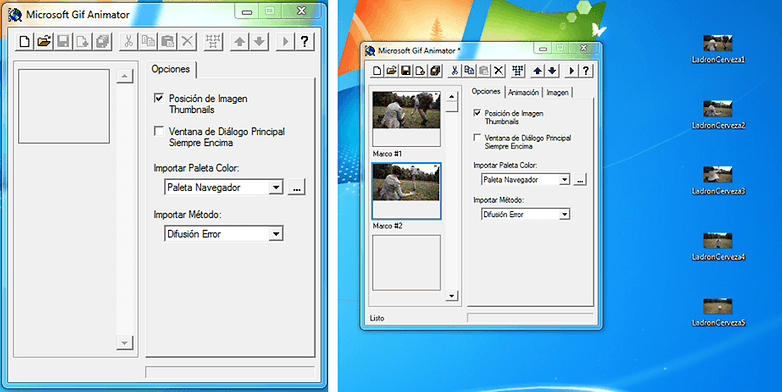Select Marco #1 frame thumbnail

[406, 119]
